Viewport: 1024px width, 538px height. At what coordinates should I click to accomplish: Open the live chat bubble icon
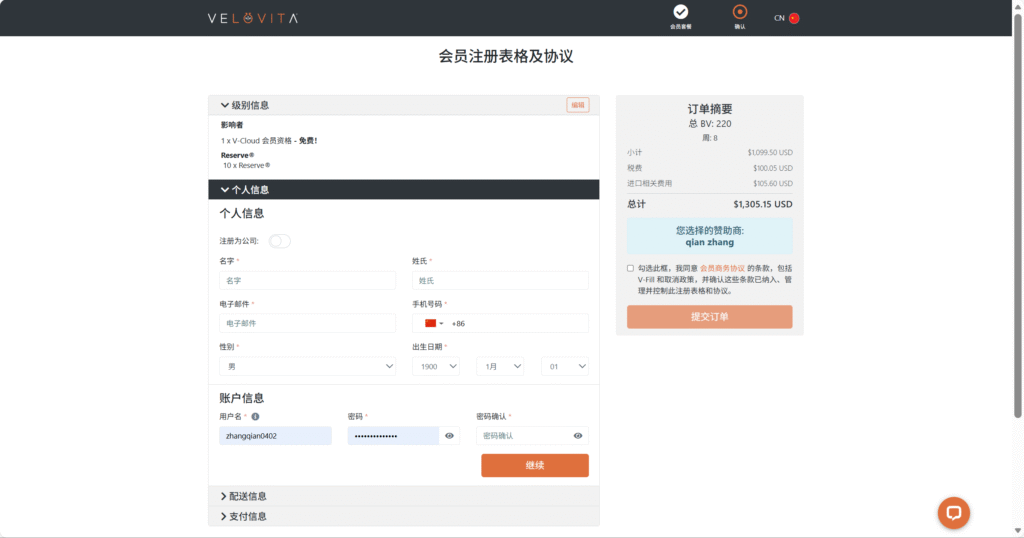tap(953, 512)
